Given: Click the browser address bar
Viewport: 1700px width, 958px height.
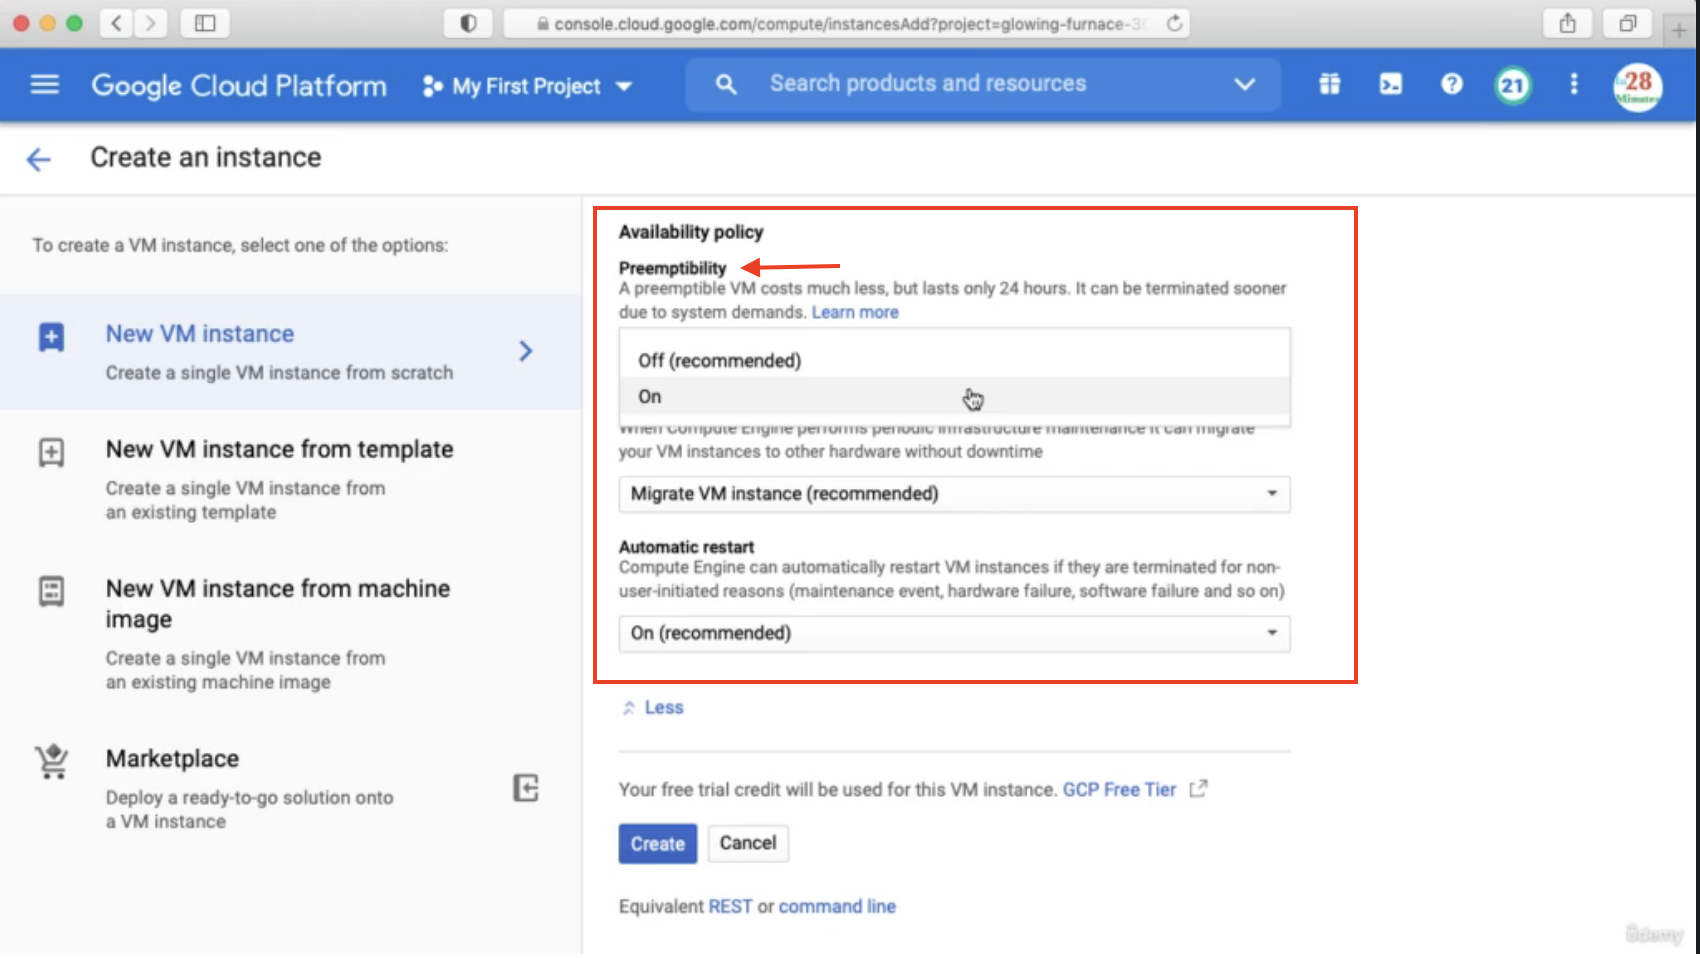Looking at the screenshot, I should tap(847, 23).
